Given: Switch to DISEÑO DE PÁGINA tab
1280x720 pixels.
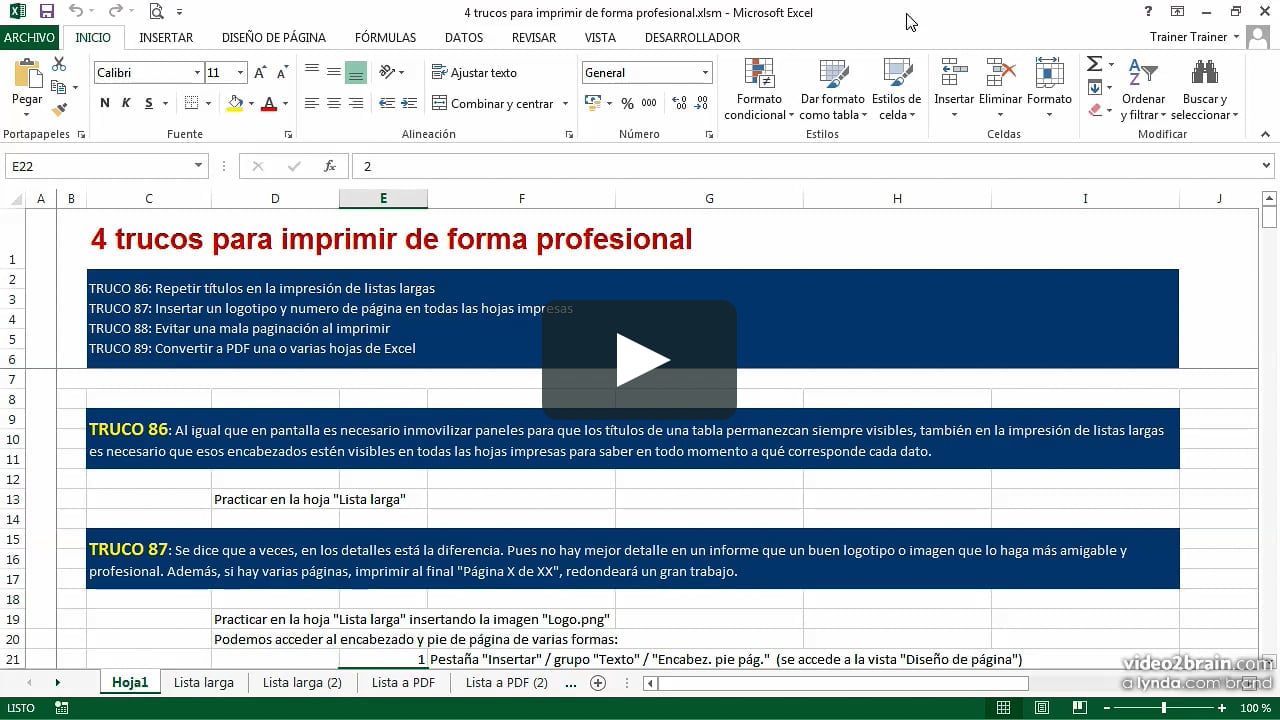Looking at the screenshot, I should 274,37.
